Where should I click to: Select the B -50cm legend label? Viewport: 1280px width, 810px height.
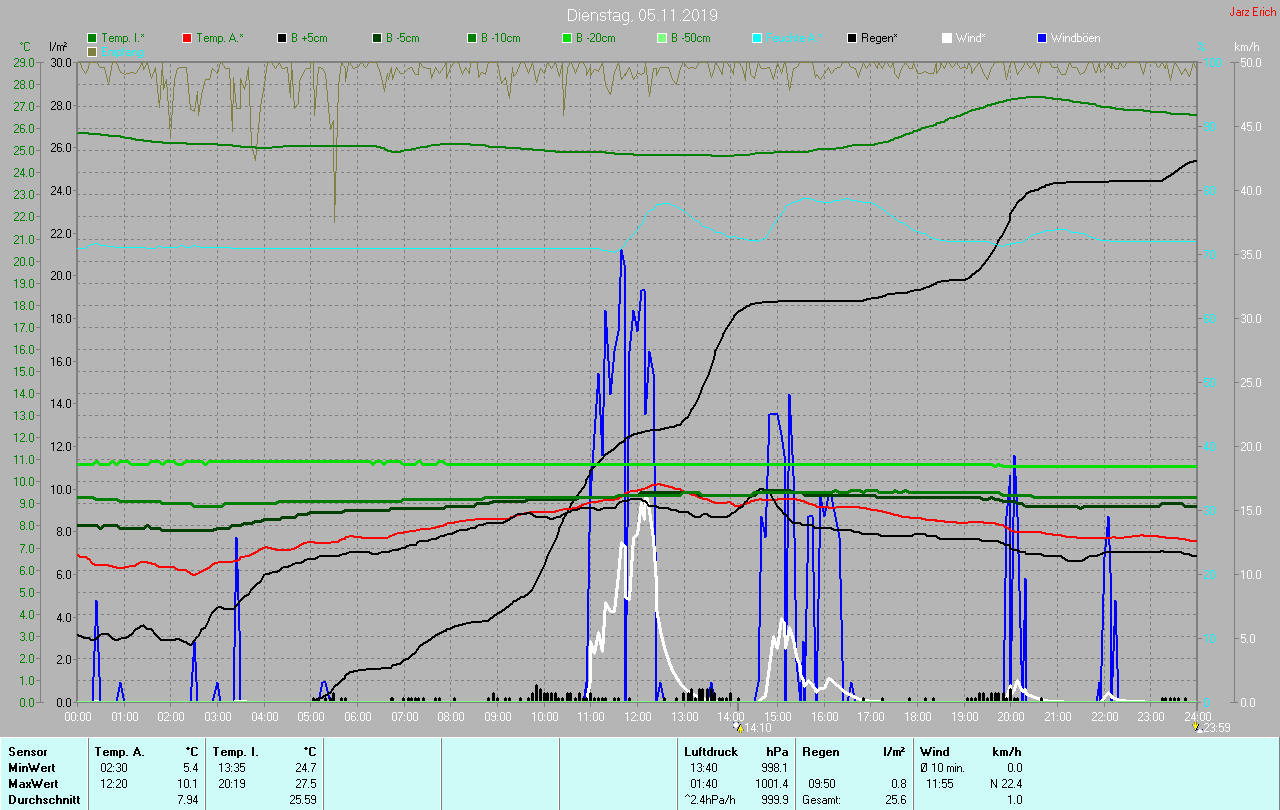tap(690, 38)
